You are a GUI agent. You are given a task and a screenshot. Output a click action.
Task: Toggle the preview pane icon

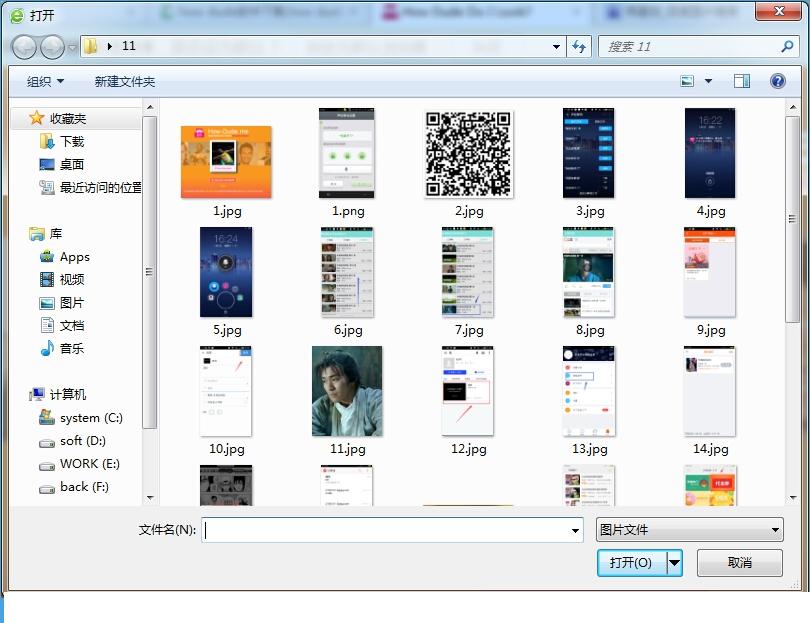(x=742, y=81)
